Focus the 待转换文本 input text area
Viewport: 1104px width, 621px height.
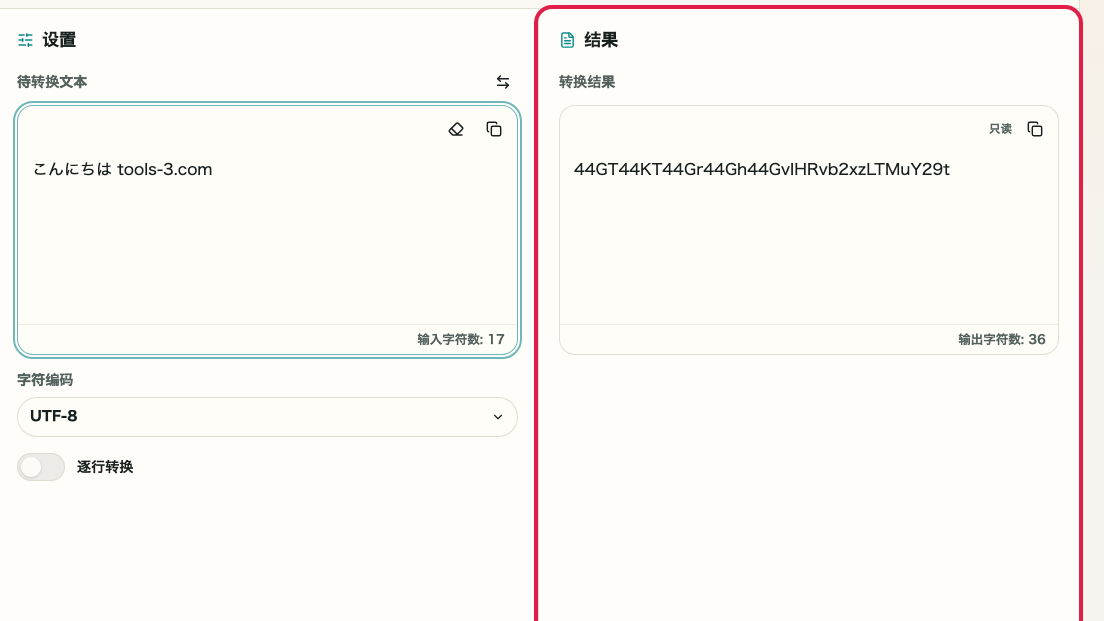click(x=268, y=232)
